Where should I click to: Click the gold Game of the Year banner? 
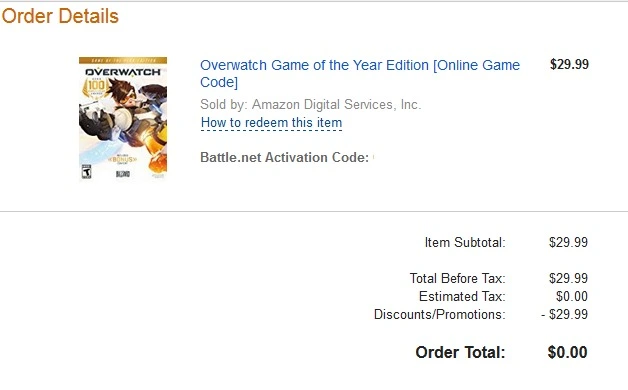(123, 60)
